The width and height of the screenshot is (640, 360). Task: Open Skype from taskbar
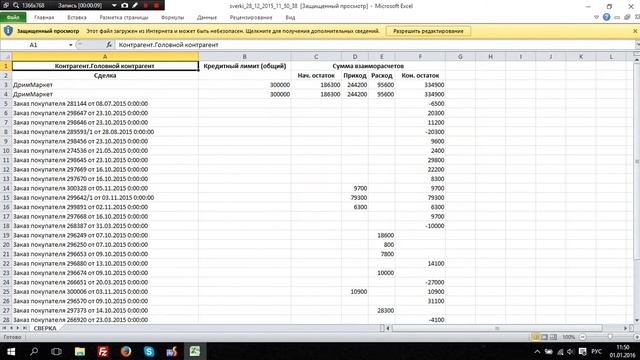(x=149, y=351)
